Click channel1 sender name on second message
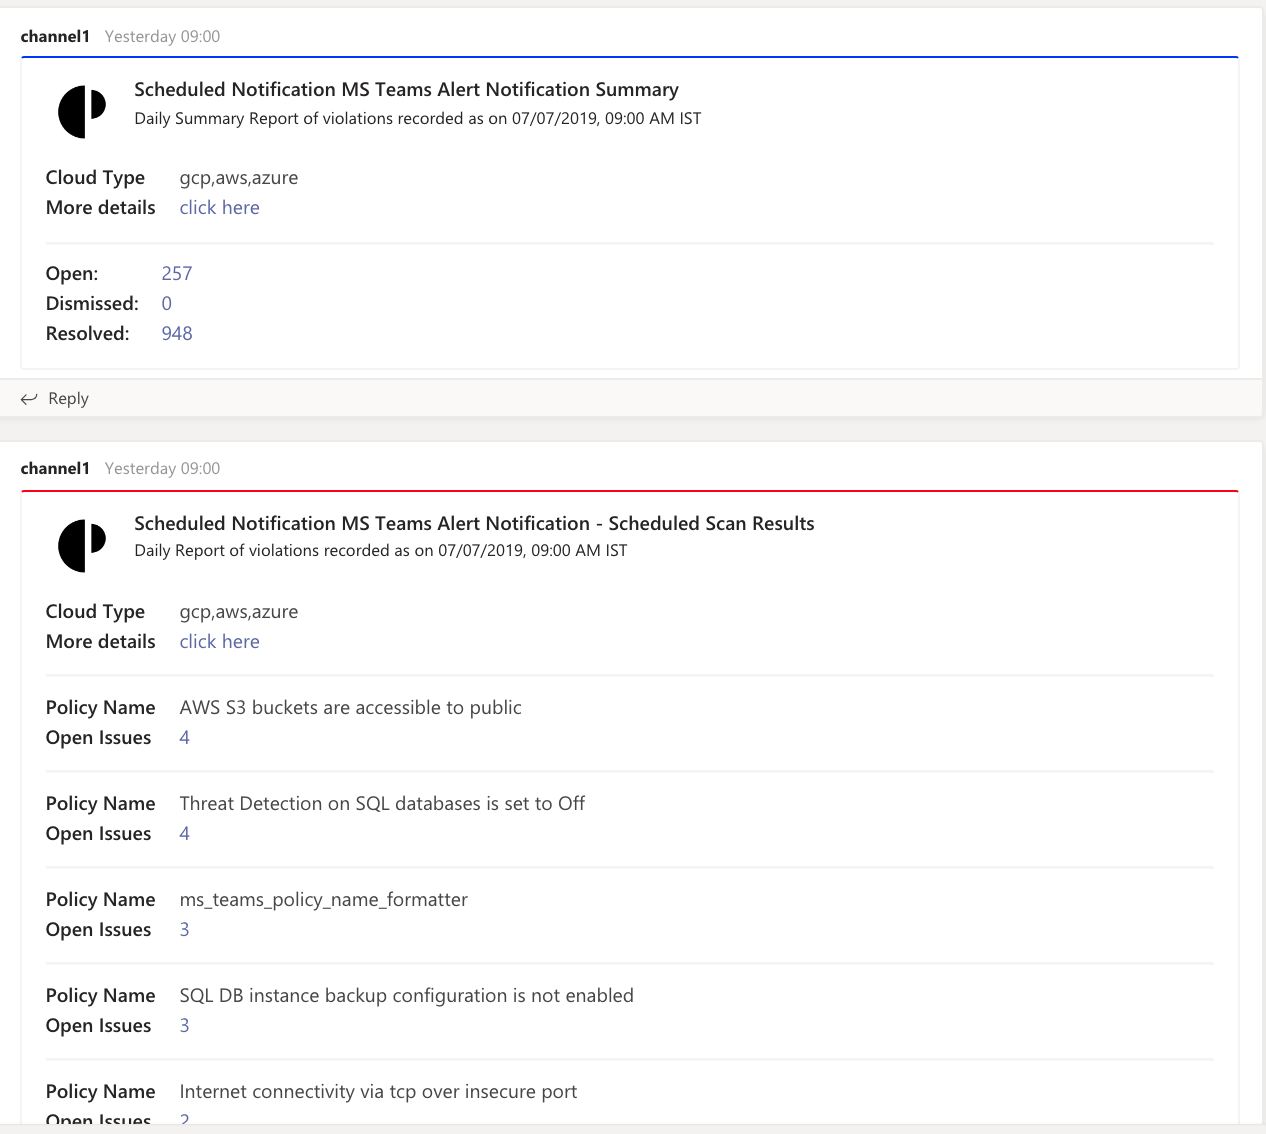Screen dimensions: 1266x1134 tap(55, 468)
